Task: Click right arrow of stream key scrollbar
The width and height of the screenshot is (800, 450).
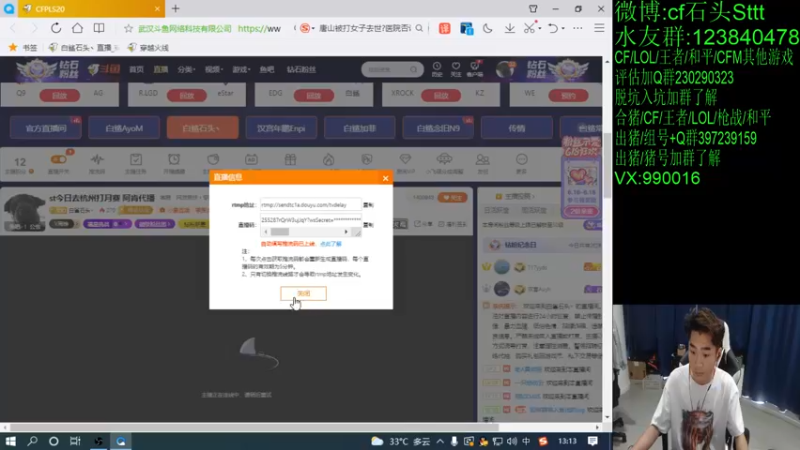Action: tap(346, 232)
